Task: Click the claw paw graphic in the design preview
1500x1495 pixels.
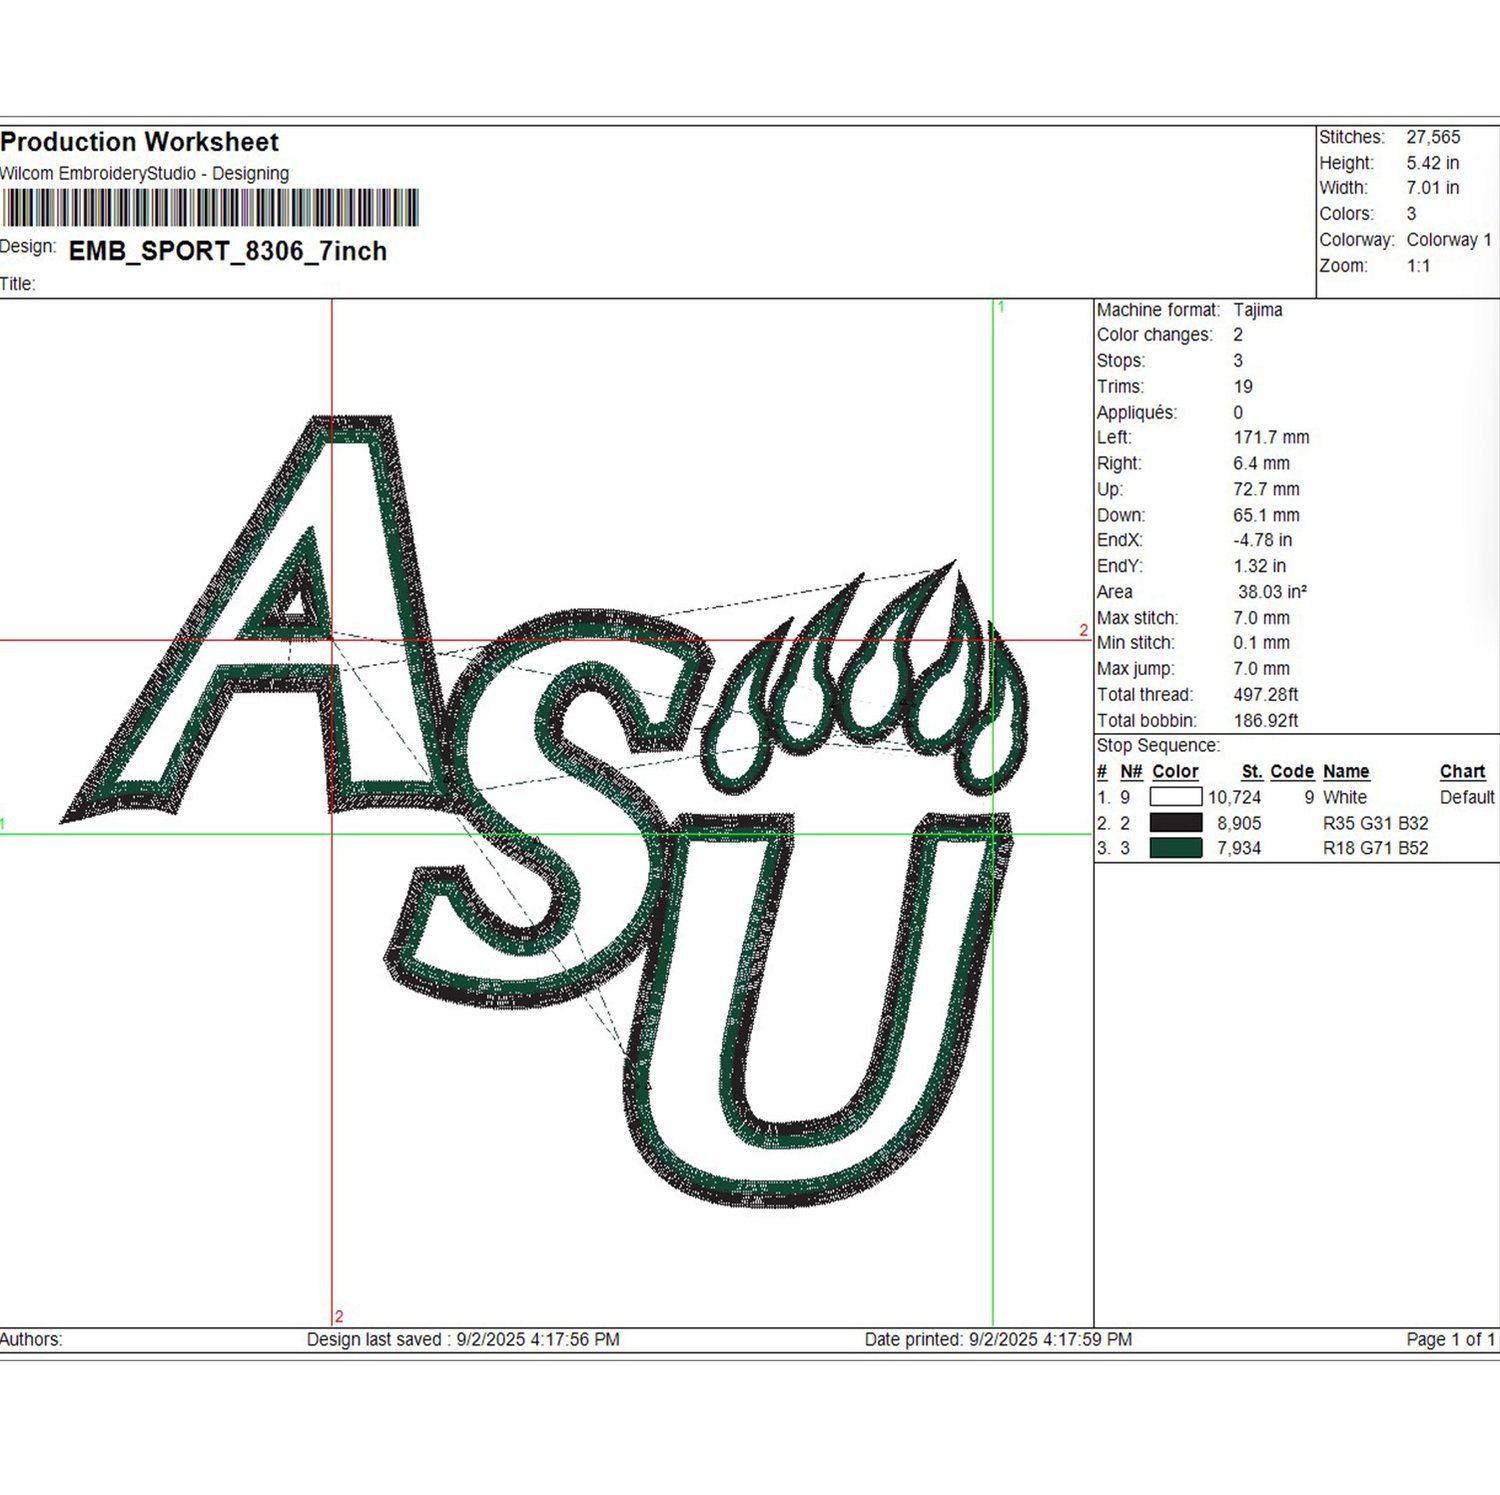Action: point(865,680)
